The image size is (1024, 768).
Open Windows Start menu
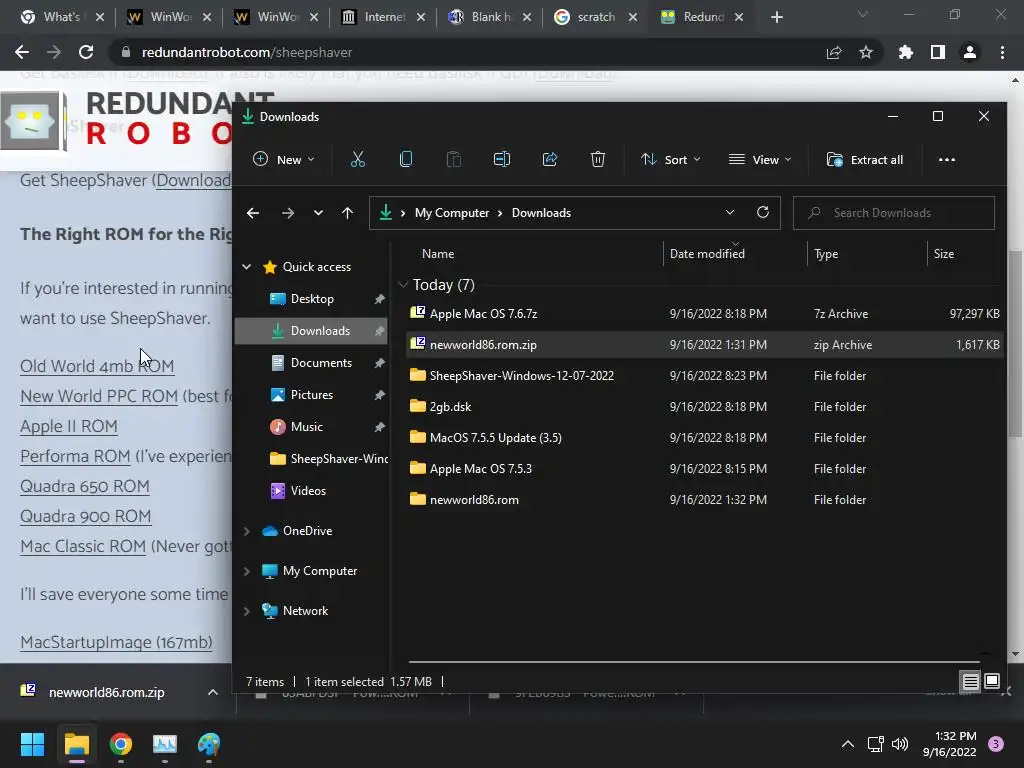32,744
